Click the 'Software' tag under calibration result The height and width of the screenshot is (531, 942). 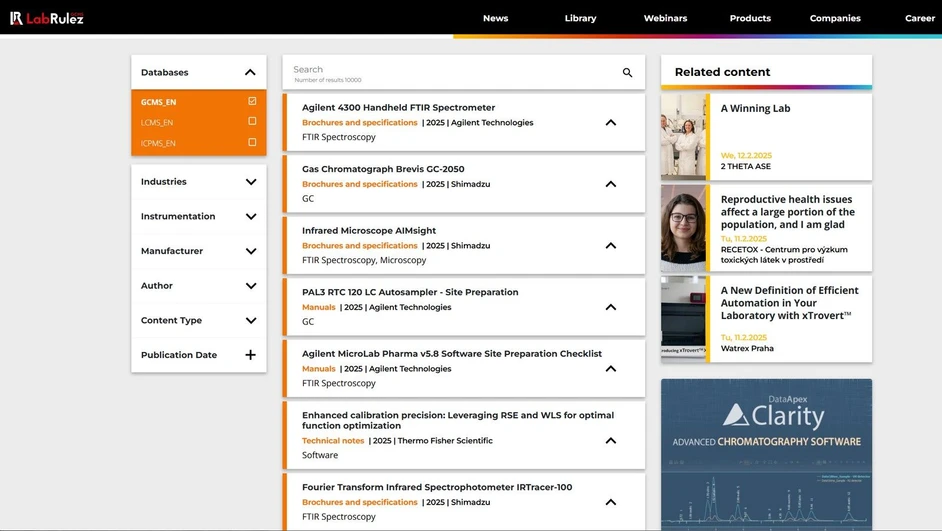pyautogui.click(x=320, y=455)
